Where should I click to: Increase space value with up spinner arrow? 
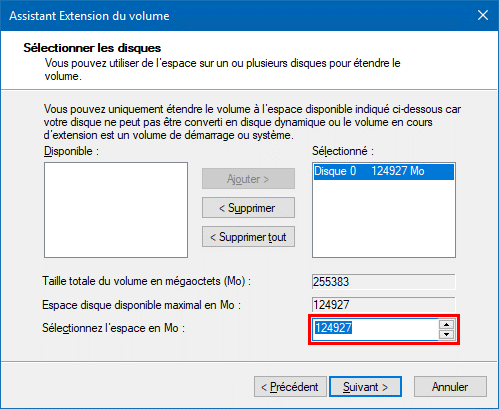[447, 324]
